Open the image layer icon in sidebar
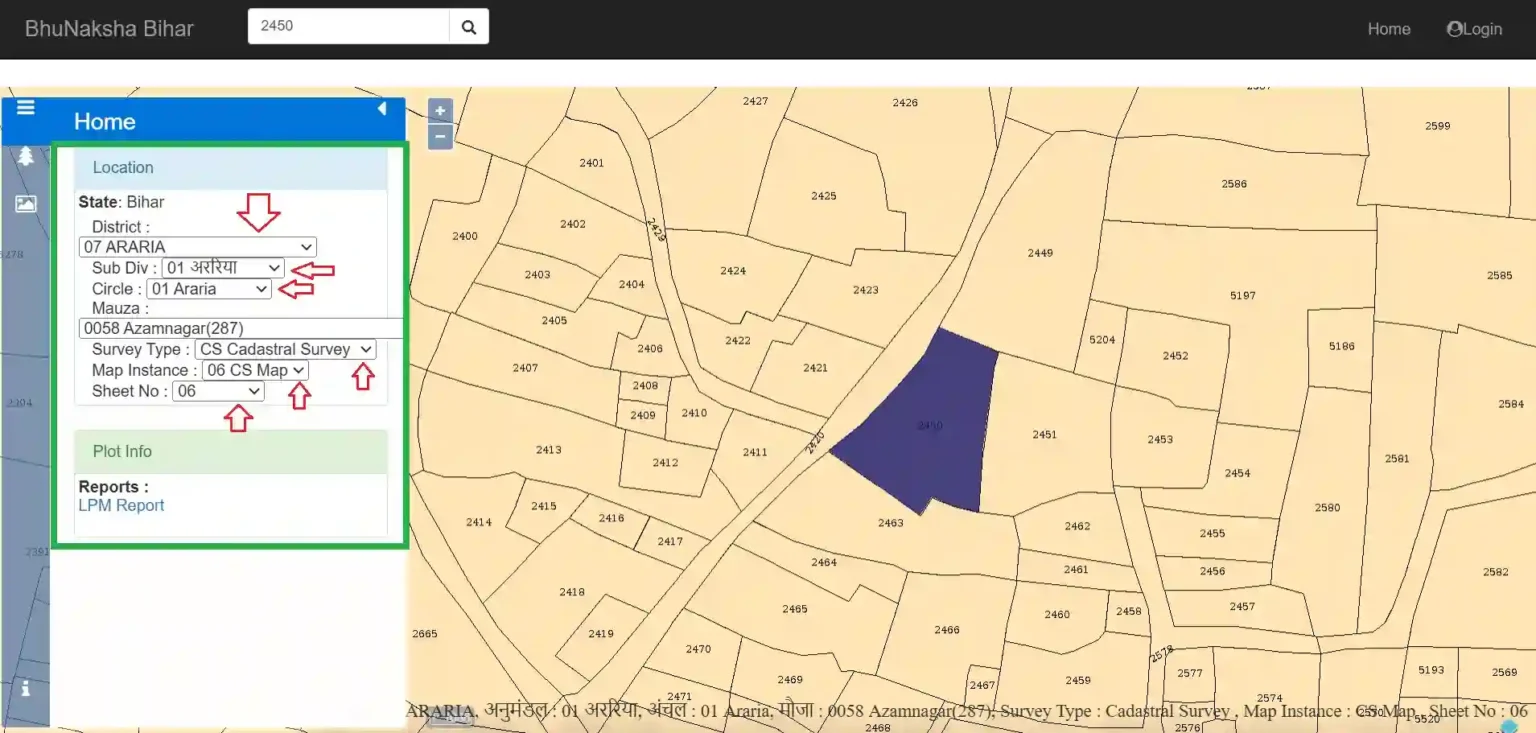 (x=25, y=204)
